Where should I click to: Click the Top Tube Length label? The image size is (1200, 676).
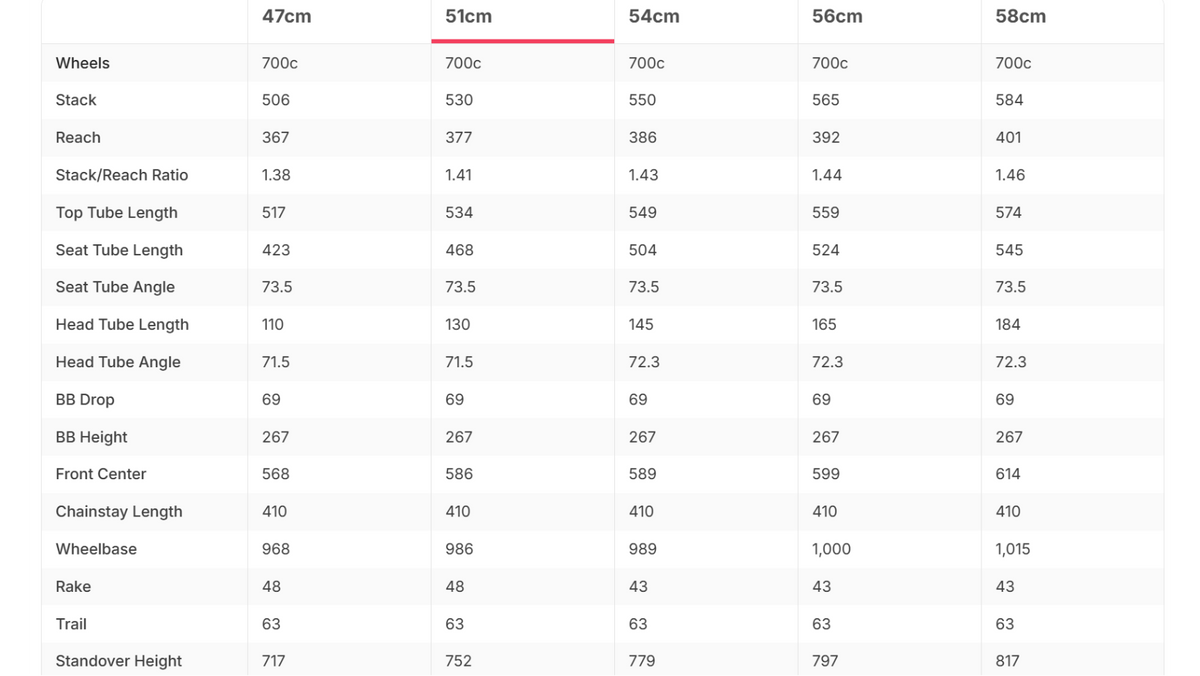pyautogui.click(x=117, y=213)
